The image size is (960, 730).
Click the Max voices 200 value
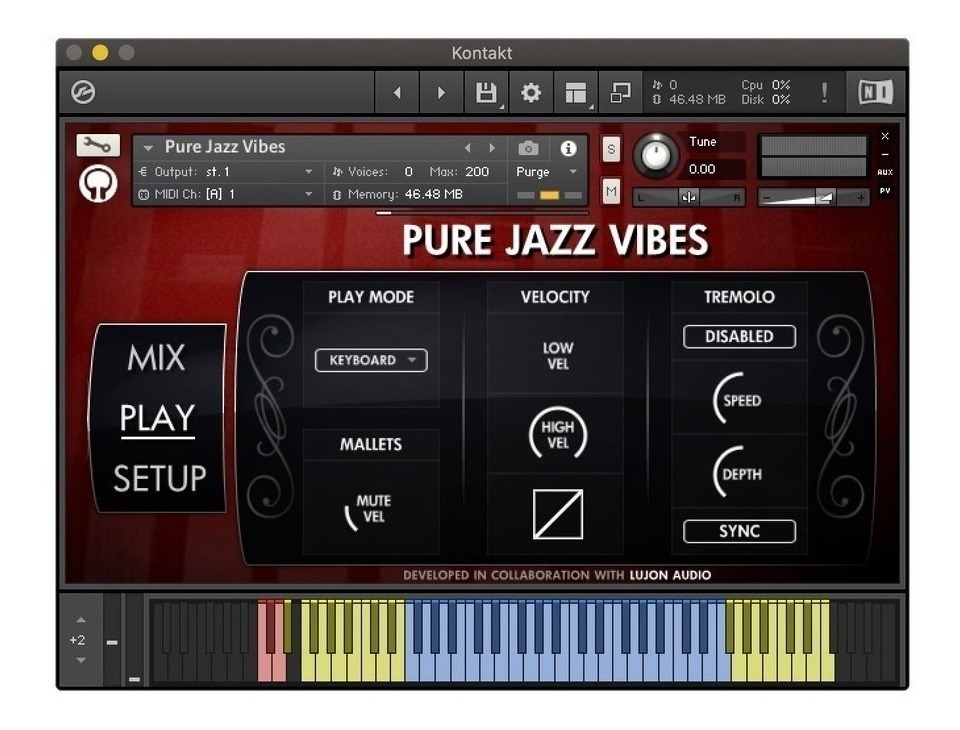coord(477,172)
